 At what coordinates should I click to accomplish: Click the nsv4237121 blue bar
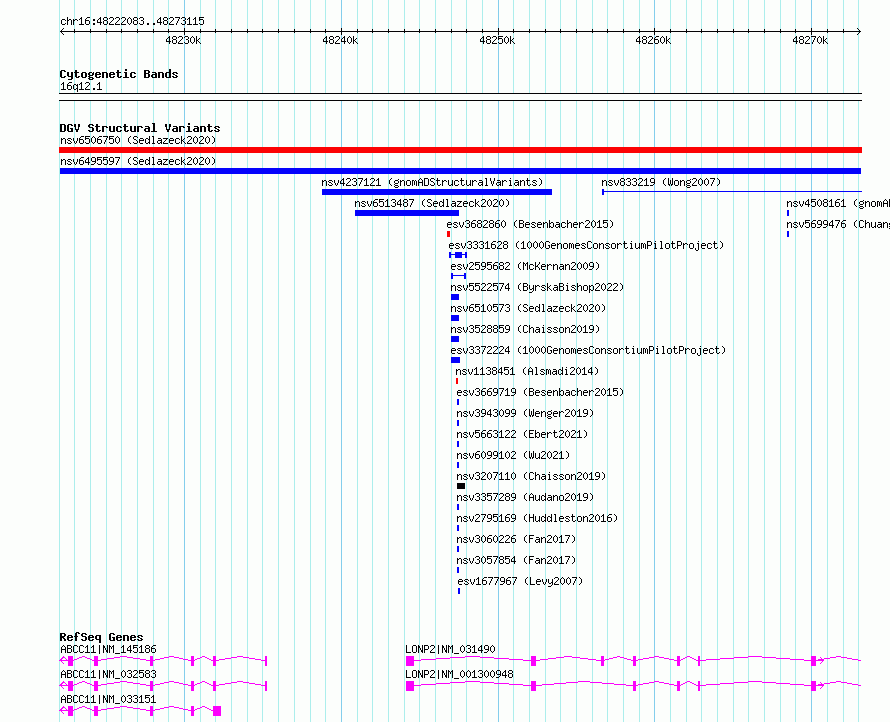(x=436, y=192)
